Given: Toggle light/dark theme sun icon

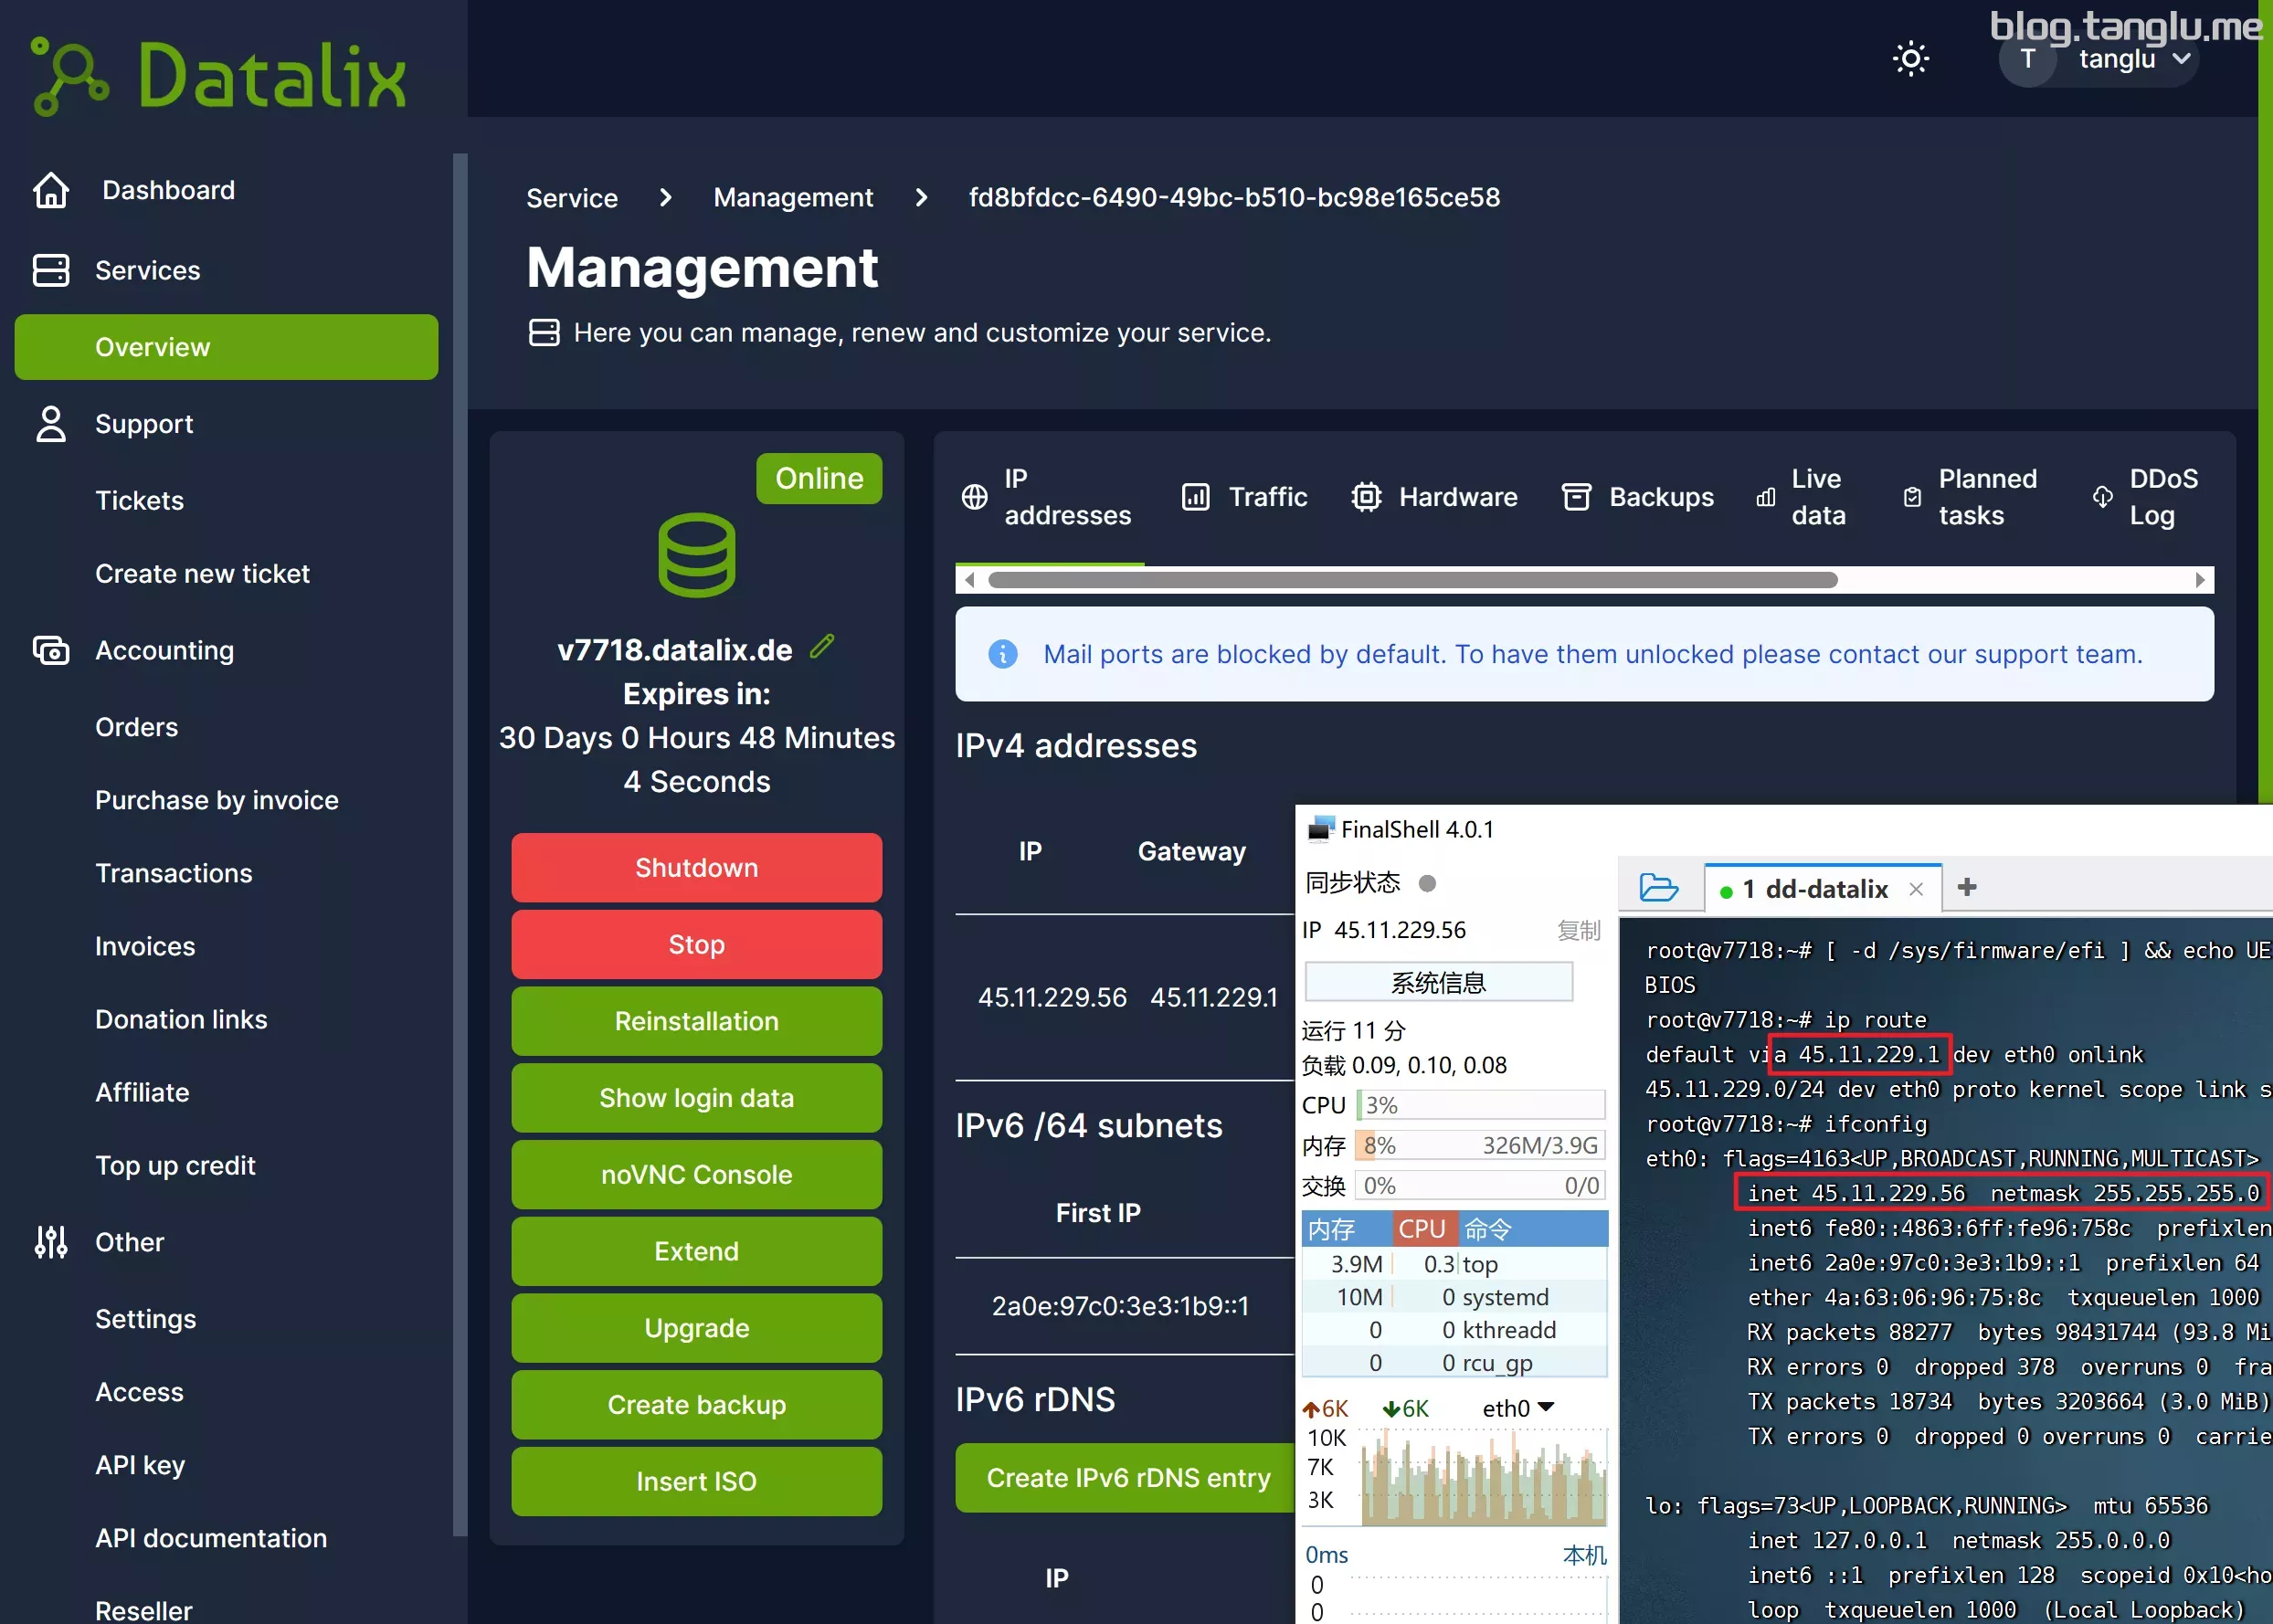Looking at the screenshot, I should (x=1910, y=58).
